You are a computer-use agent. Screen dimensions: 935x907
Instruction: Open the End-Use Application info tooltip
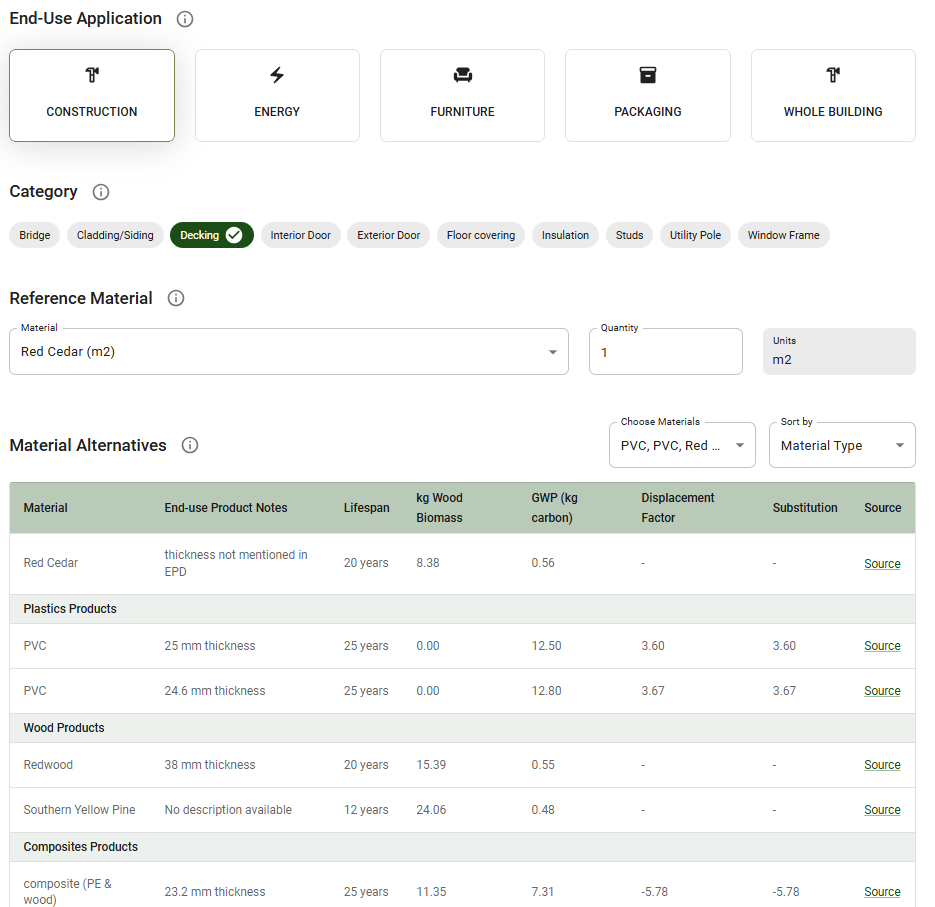184,18
